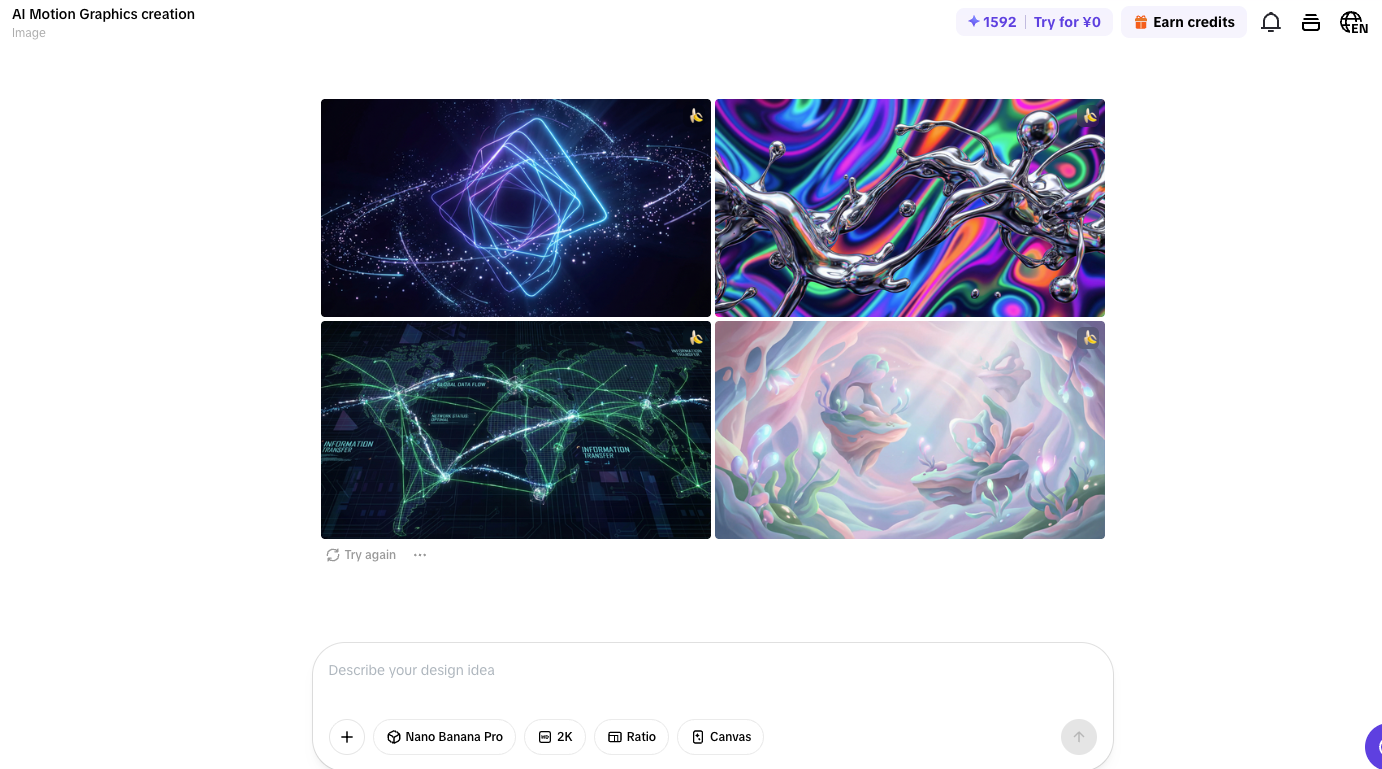The width and height of the screenshot is (1382, 769).
Task: Click the plus attachment button
Action: click(347, 737)
